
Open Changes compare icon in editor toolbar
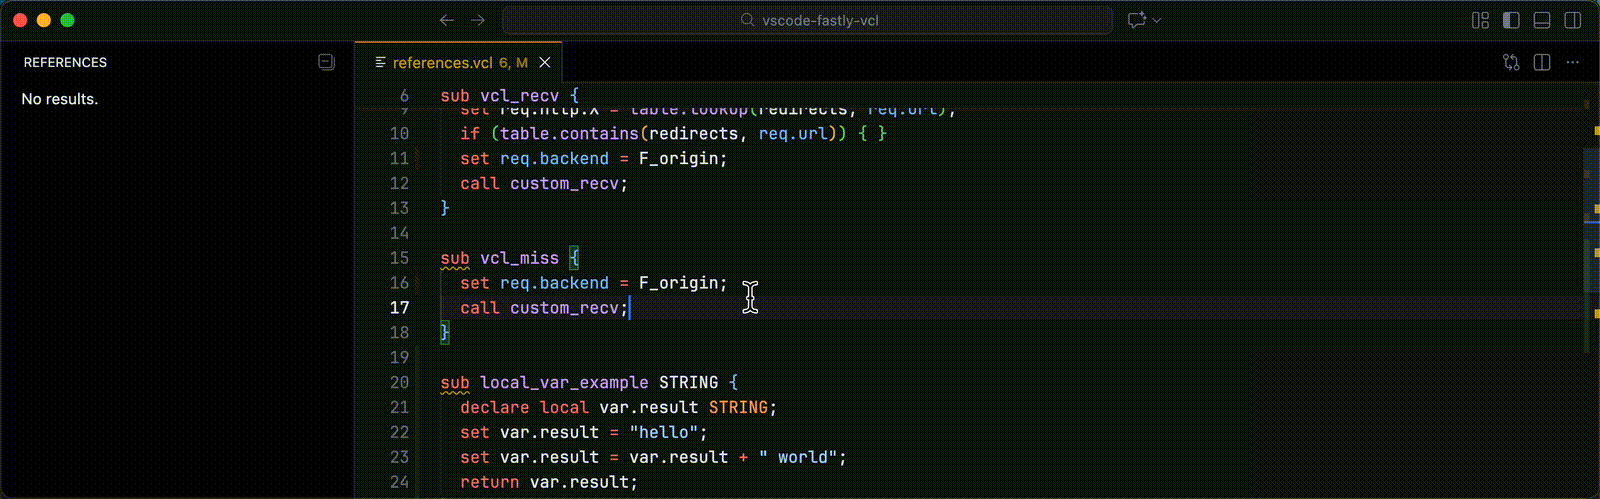point(1511,62)
